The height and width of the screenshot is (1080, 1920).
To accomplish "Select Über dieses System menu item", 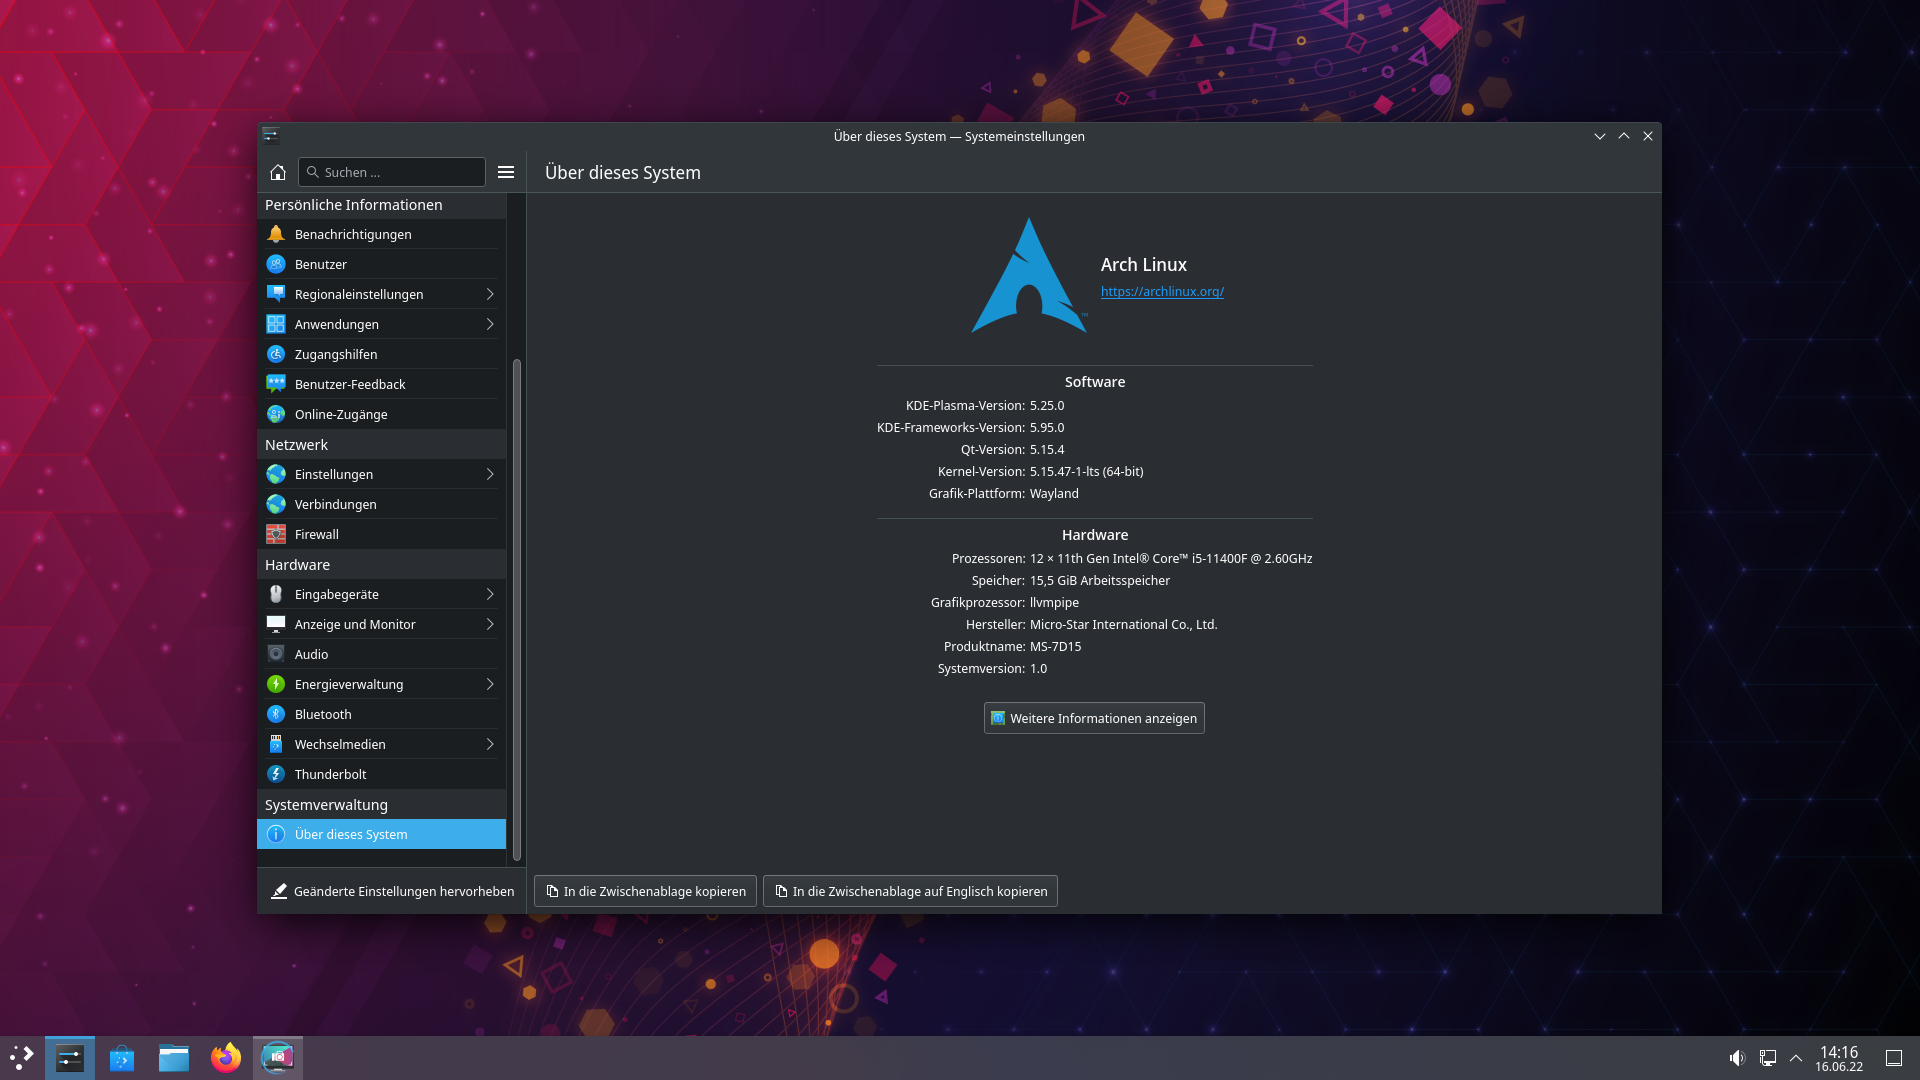I will [351, 834].
